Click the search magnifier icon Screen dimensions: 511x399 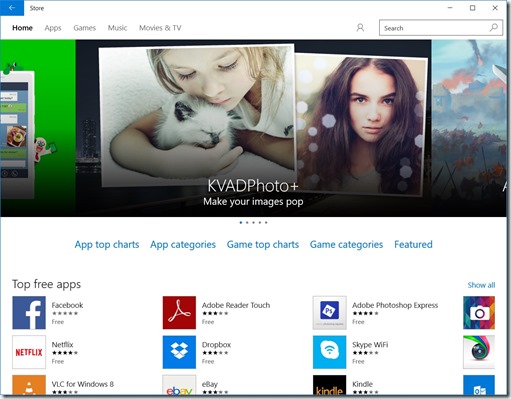[x=494, y=28]
